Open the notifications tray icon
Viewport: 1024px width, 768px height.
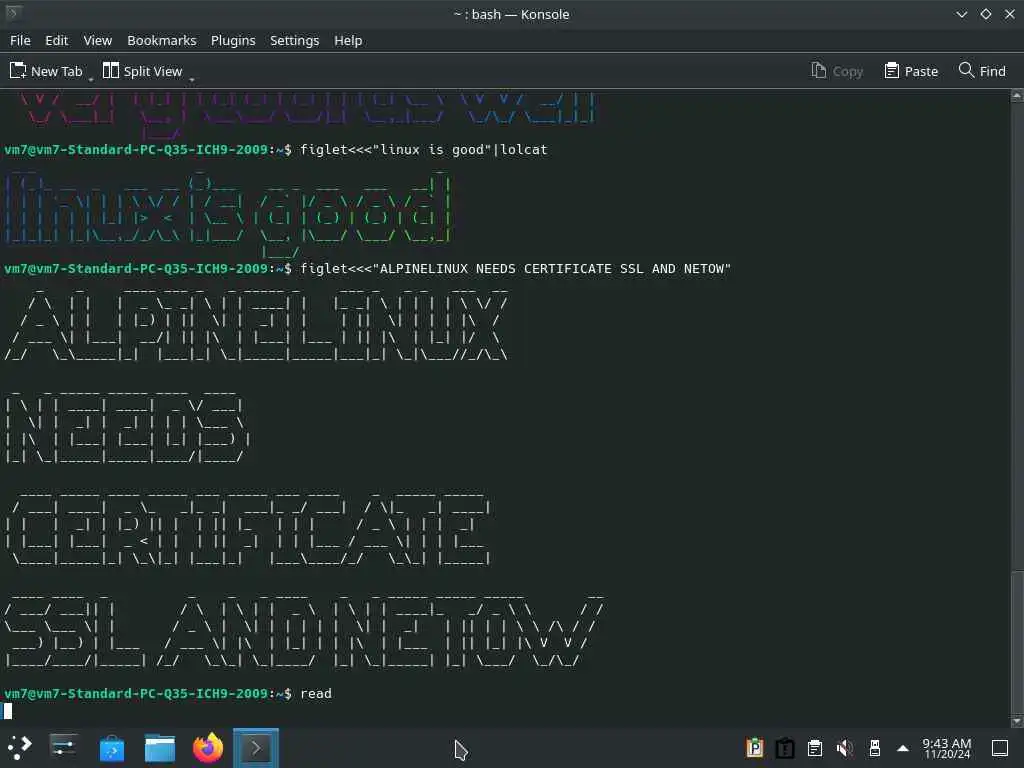point(785,748)
